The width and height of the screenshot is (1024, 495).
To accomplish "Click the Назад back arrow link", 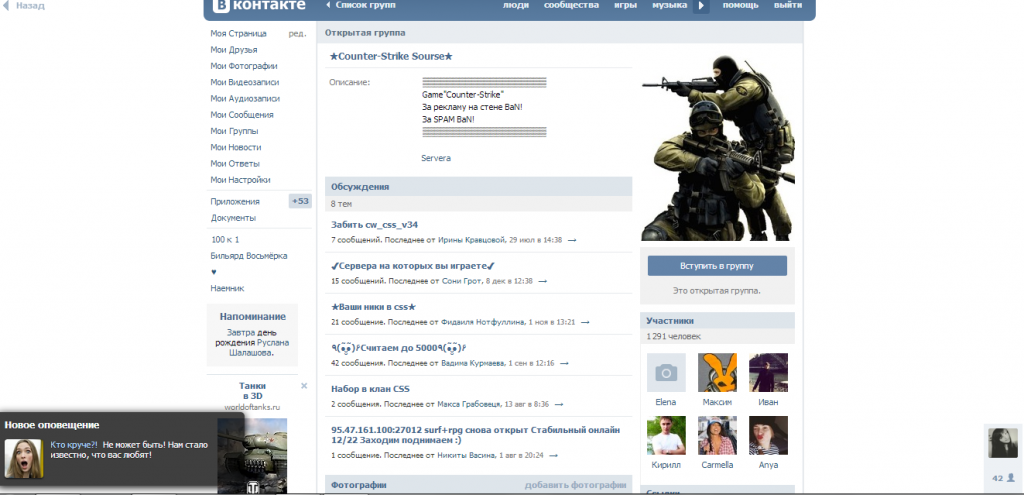I will click(x=25, y=6).
